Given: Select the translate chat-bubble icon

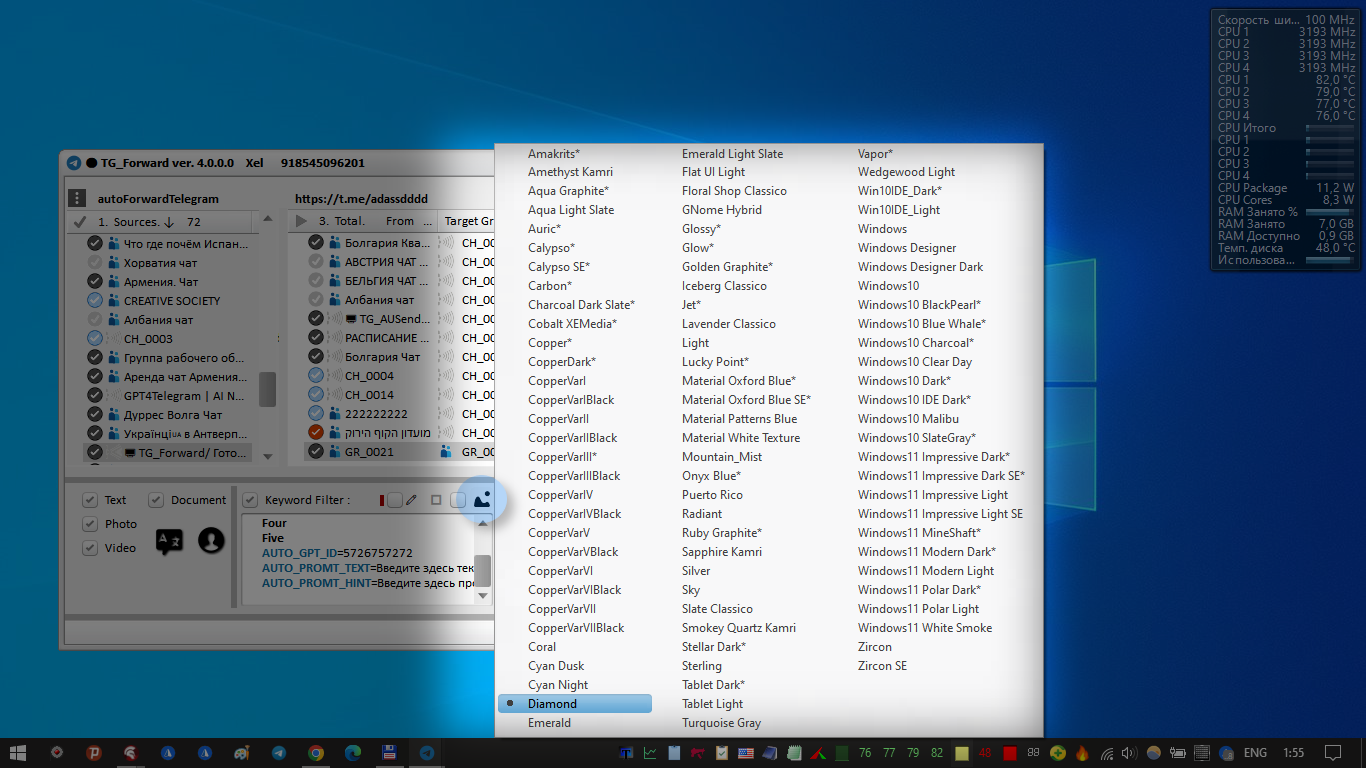Looking at the screenshot, I should click(168, 541).
